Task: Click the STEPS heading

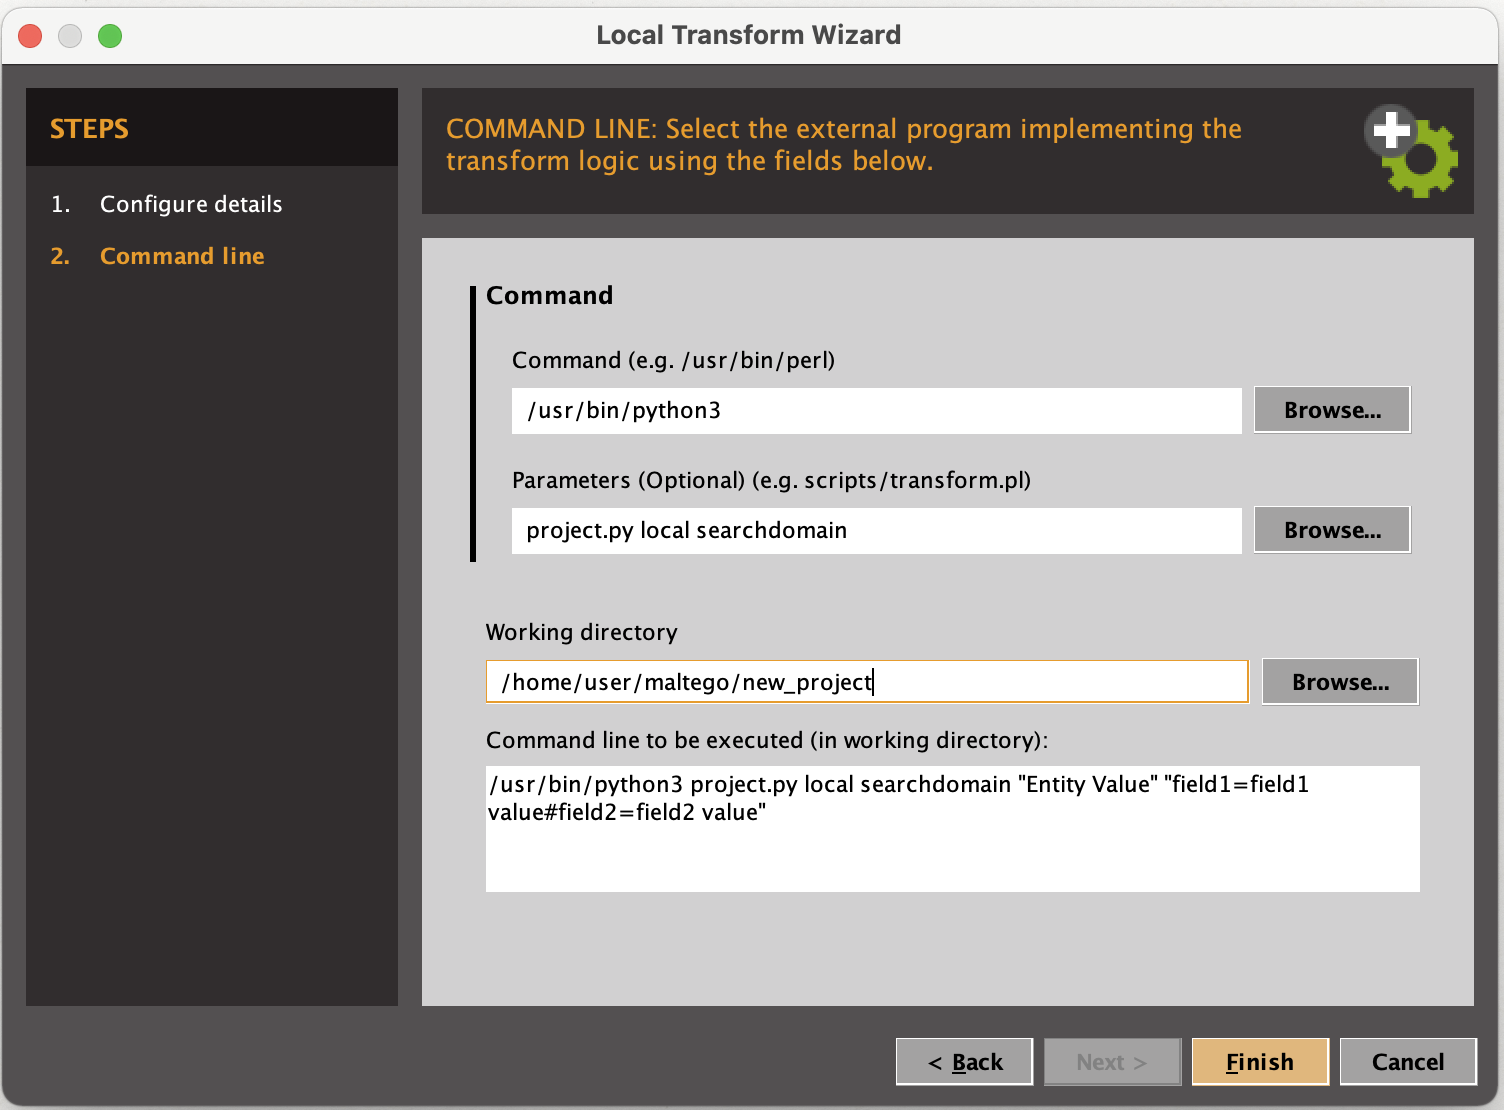Action: 89,129
